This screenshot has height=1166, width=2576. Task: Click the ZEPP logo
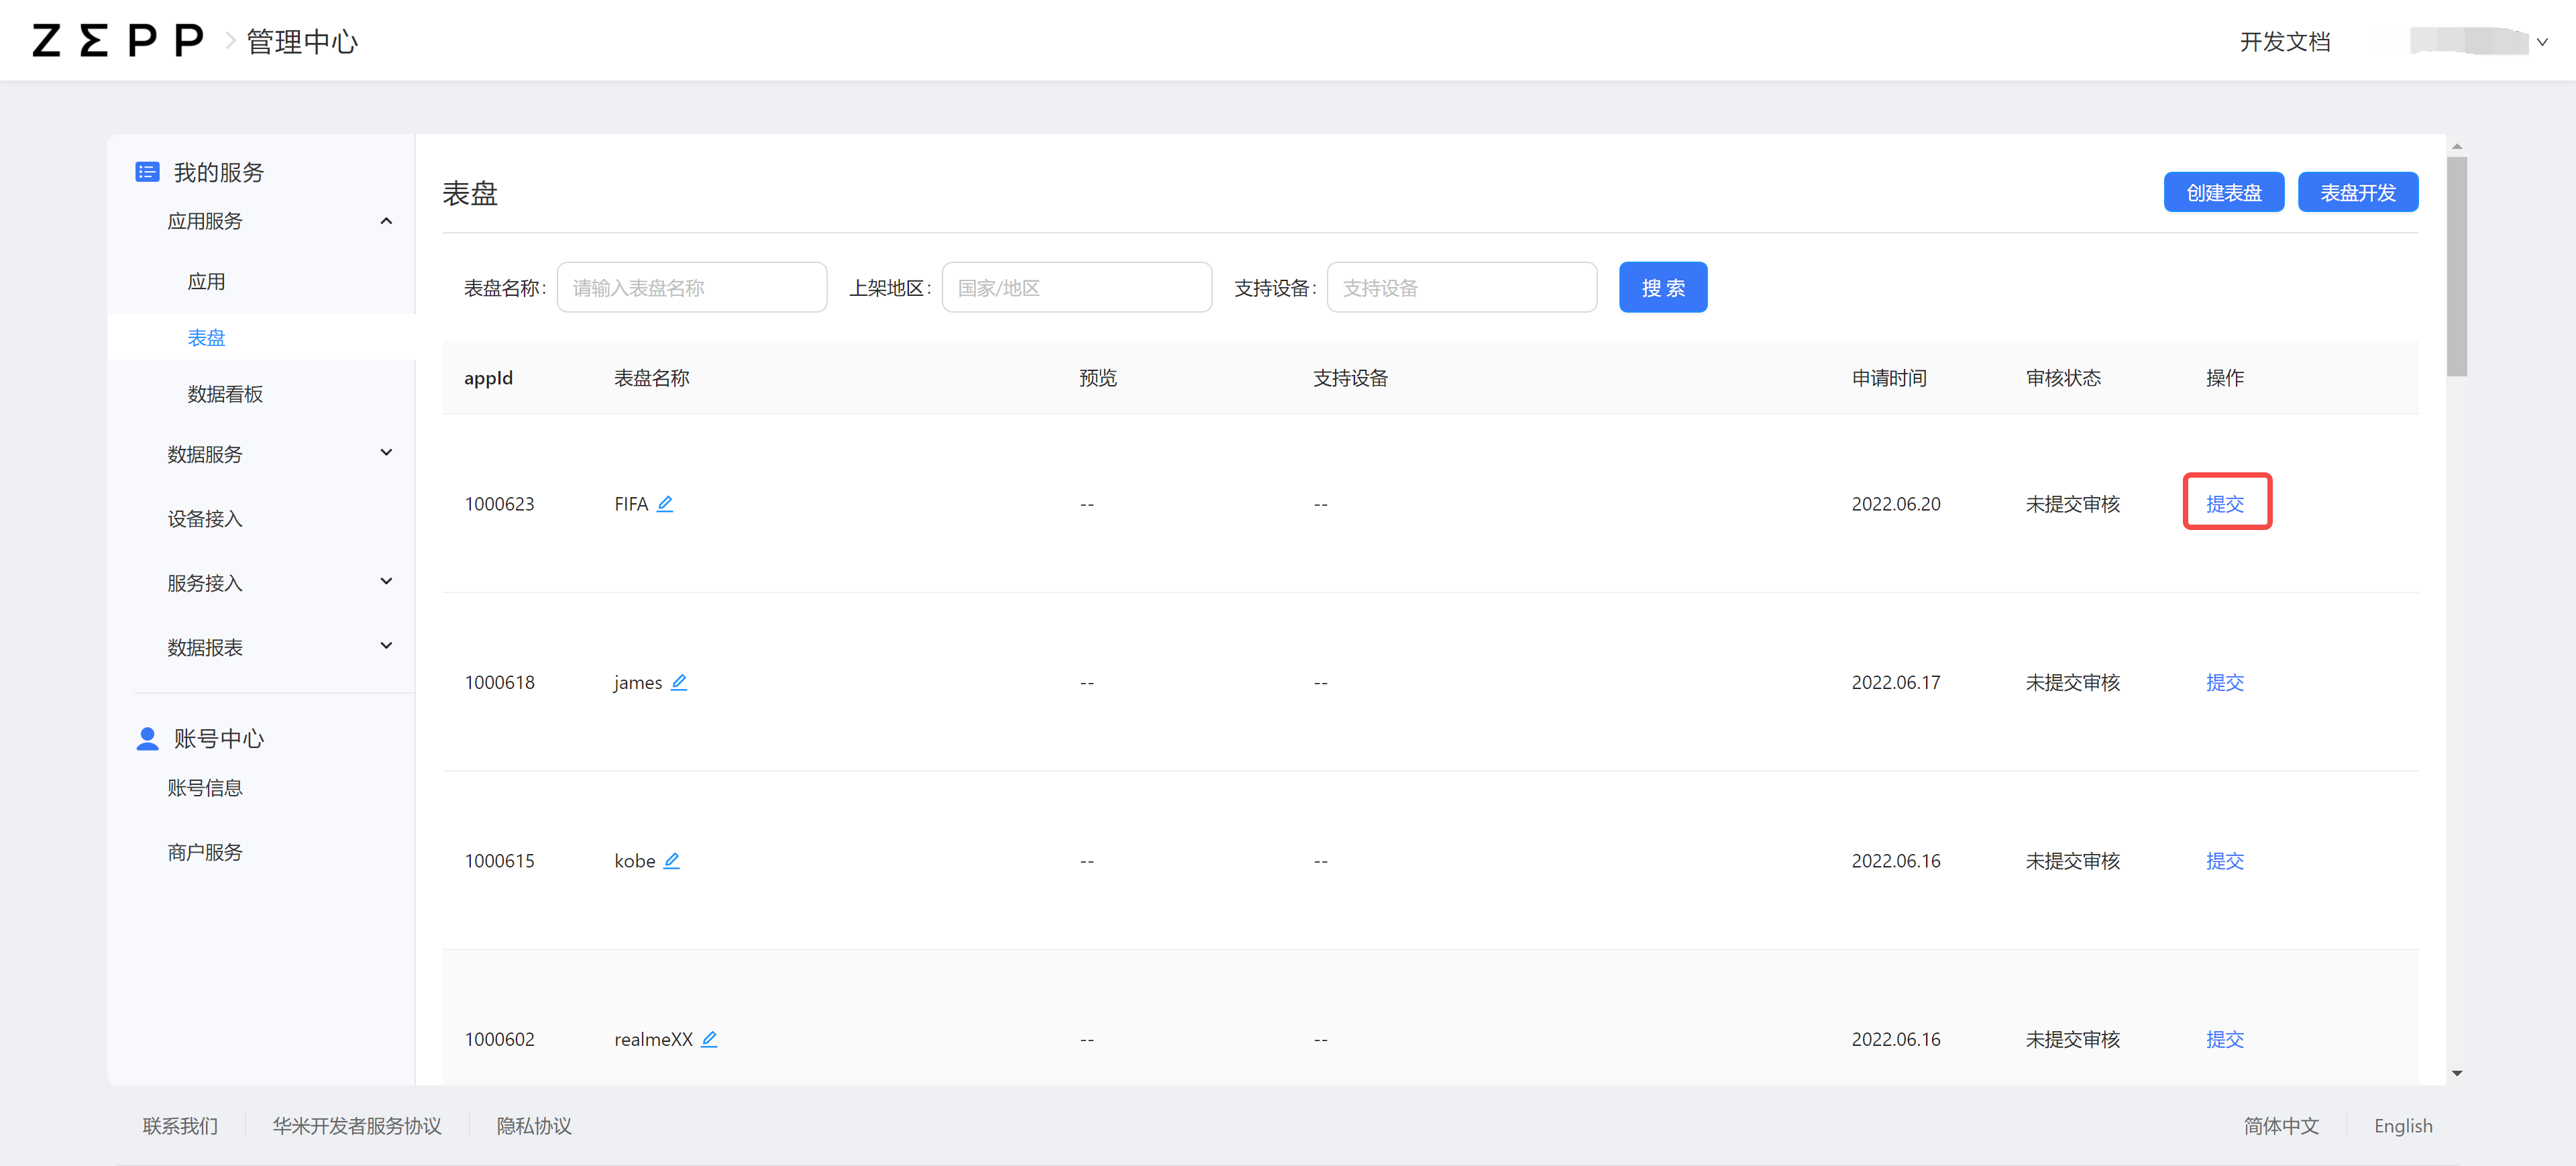click(117, 41)
